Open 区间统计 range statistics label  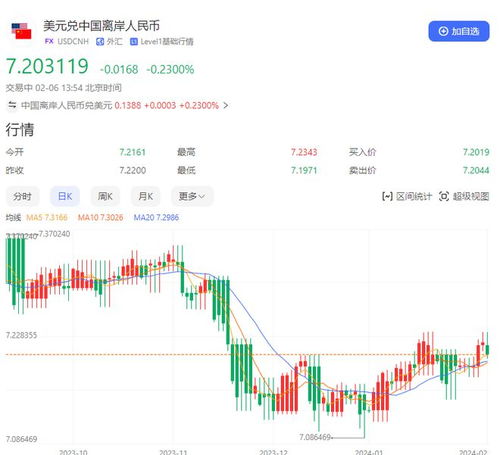pos(414,196)
